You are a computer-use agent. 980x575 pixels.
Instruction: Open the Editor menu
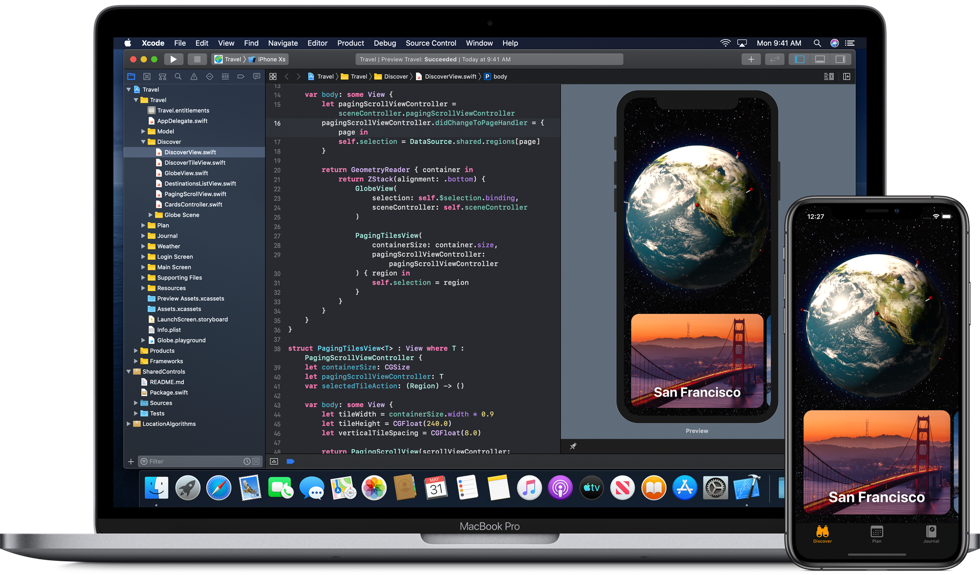click(x=318, y=43)
